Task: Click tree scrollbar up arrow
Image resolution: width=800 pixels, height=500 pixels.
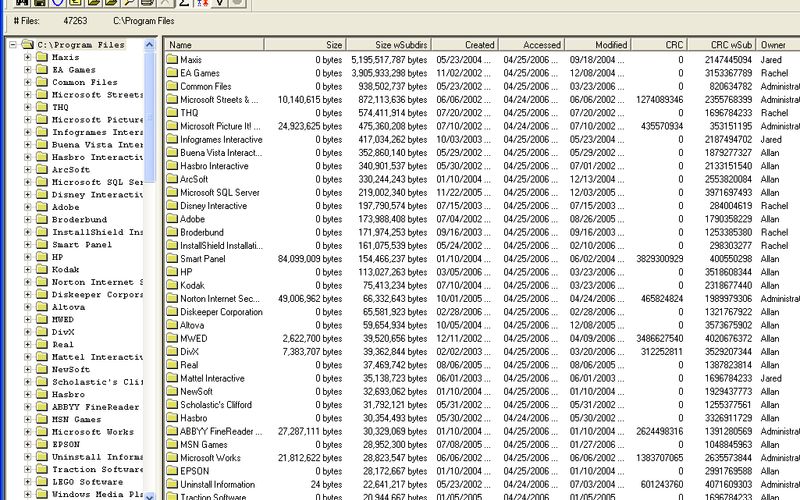Action: click(x=149, y=45)
